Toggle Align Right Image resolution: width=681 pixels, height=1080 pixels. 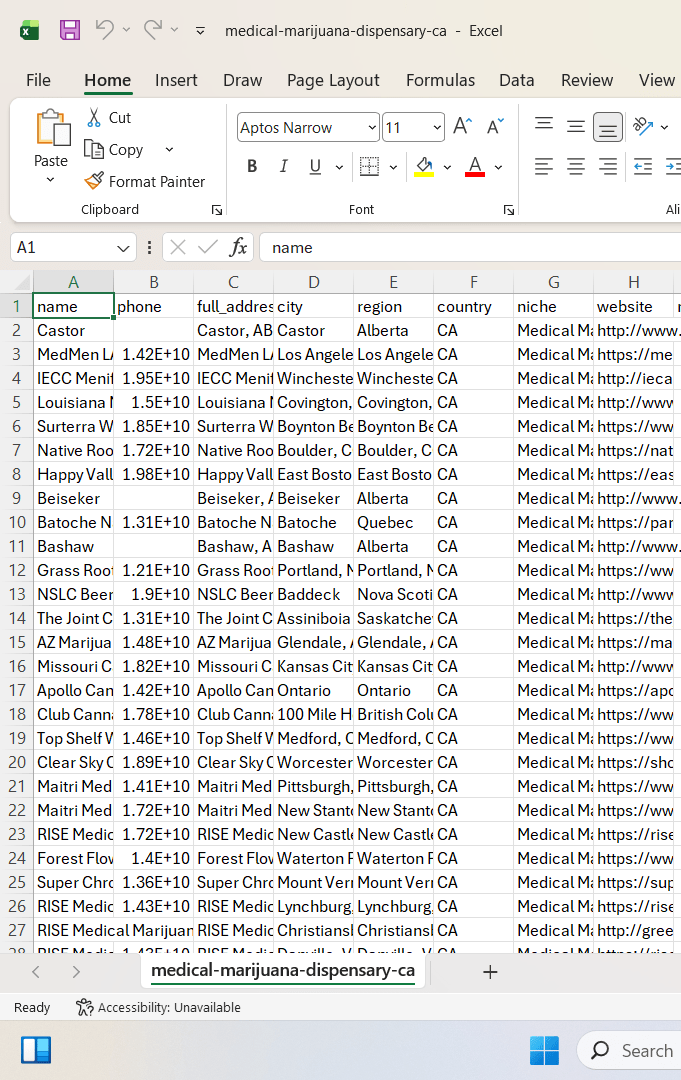click(x=607, y=166)
